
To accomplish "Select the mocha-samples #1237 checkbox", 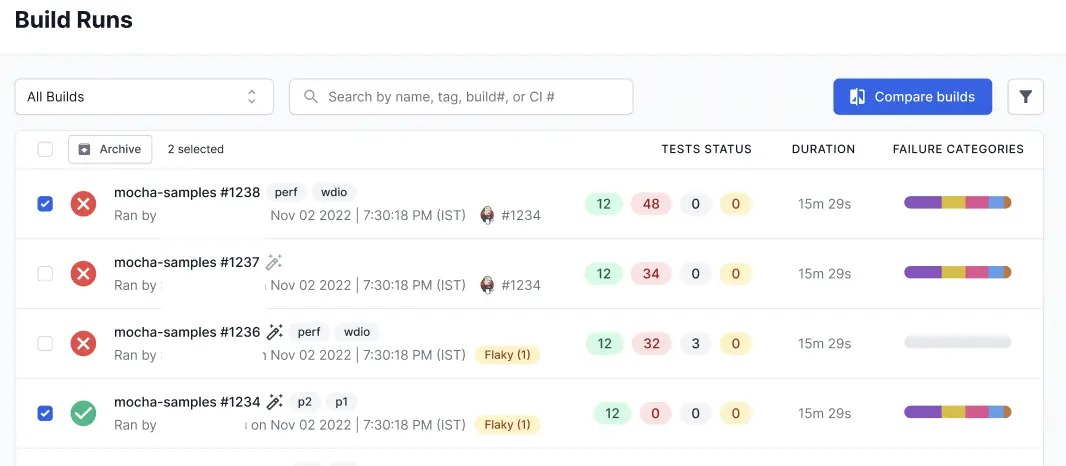I will click(45, 274).
